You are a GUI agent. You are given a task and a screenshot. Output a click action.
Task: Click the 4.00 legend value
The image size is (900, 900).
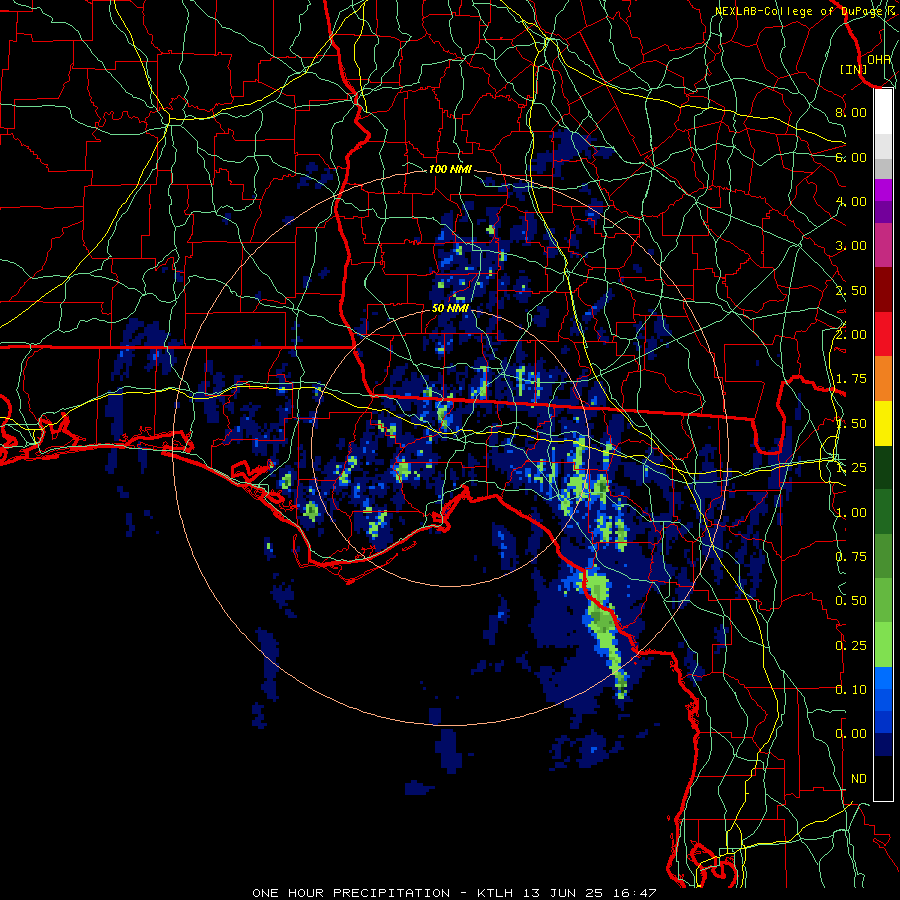[x=851, y=201]
